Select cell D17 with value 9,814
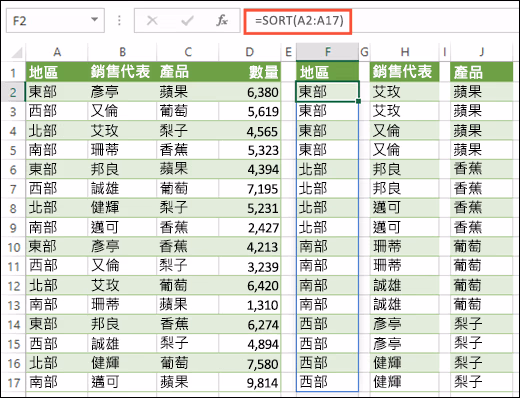The image size is (520, 398). [x=250, y=383]
